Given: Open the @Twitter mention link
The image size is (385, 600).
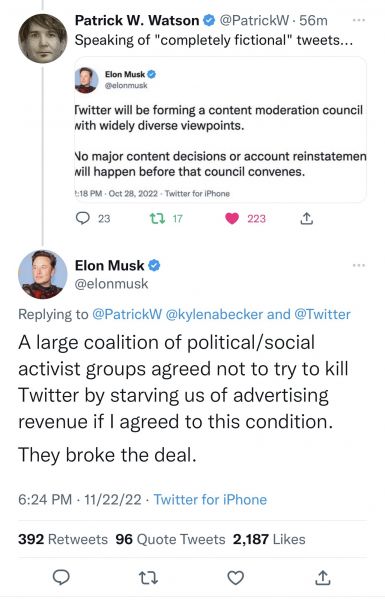Looking at the screenshot, I should [322, 314].
